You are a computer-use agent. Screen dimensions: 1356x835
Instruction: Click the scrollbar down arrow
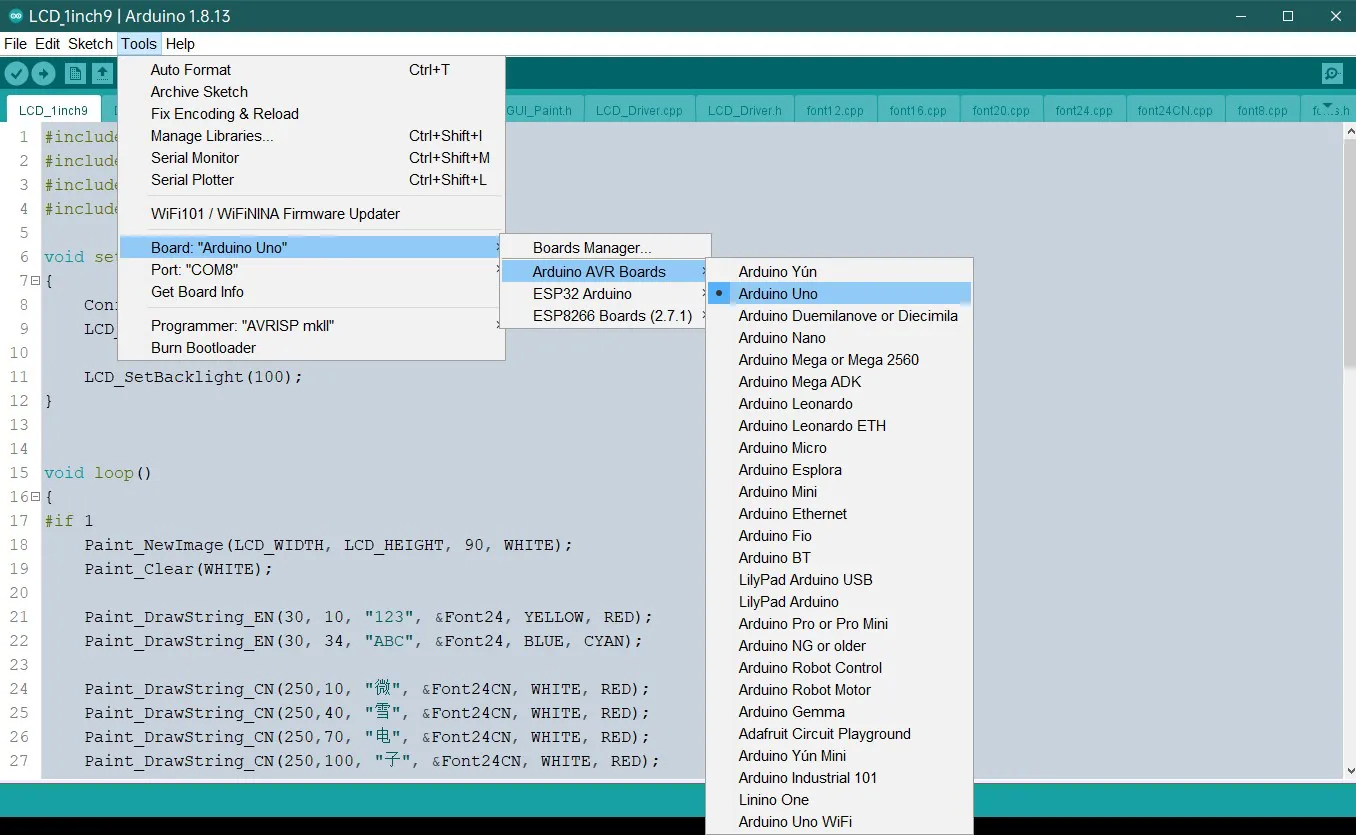[x=1349, y=771]
